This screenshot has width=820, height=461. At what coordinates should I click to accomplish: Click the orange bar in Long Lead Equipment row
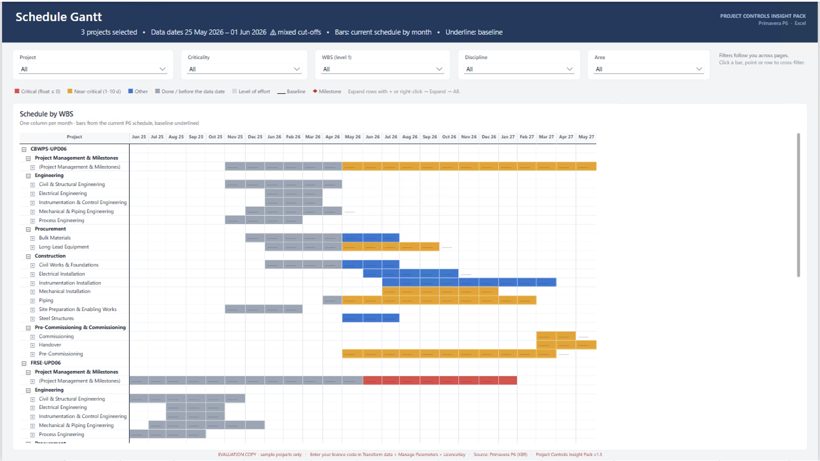tap(391, 247)
